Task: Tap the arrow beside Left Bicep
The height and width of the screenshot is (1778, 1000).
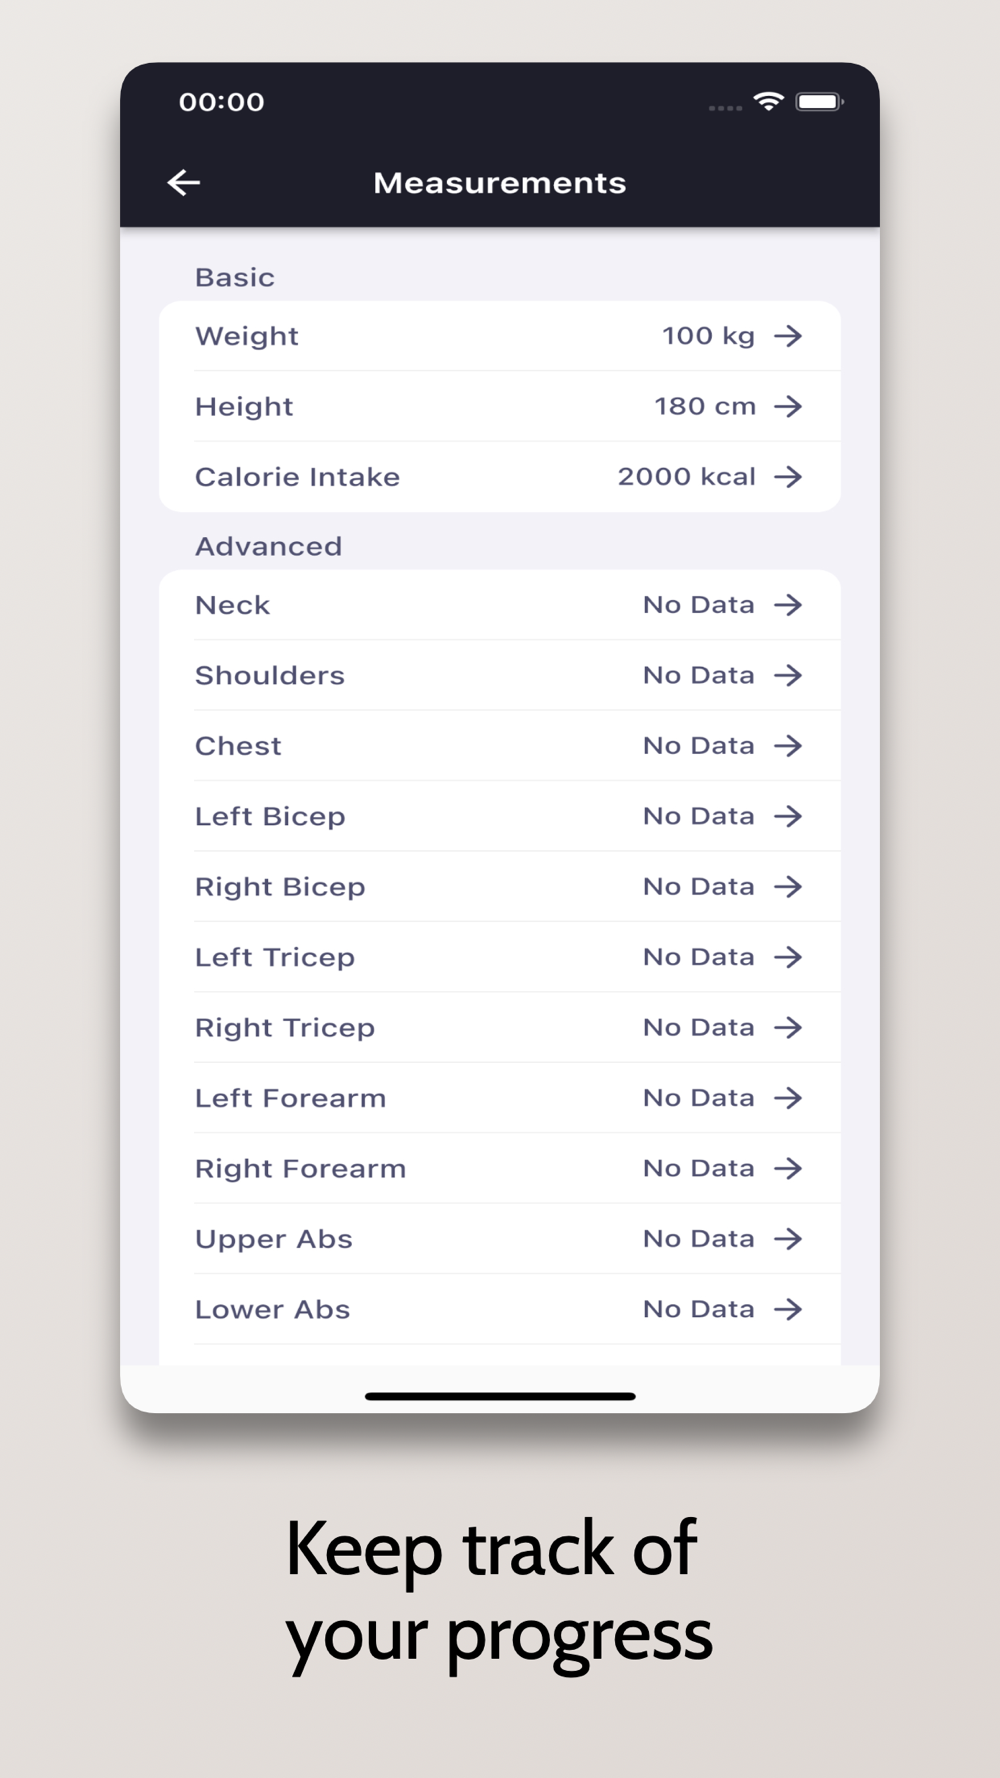Action: [x=788, y=816]
